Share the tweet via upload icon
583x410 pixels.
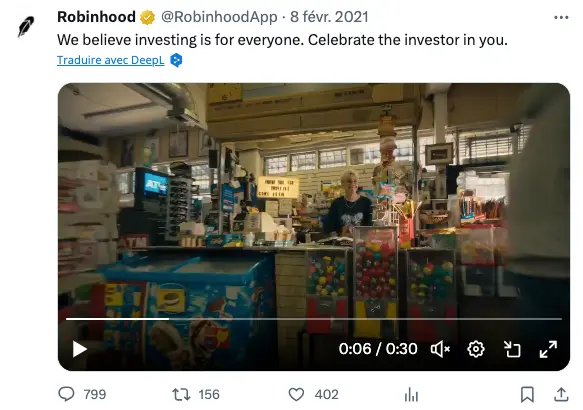click(561, 394)
